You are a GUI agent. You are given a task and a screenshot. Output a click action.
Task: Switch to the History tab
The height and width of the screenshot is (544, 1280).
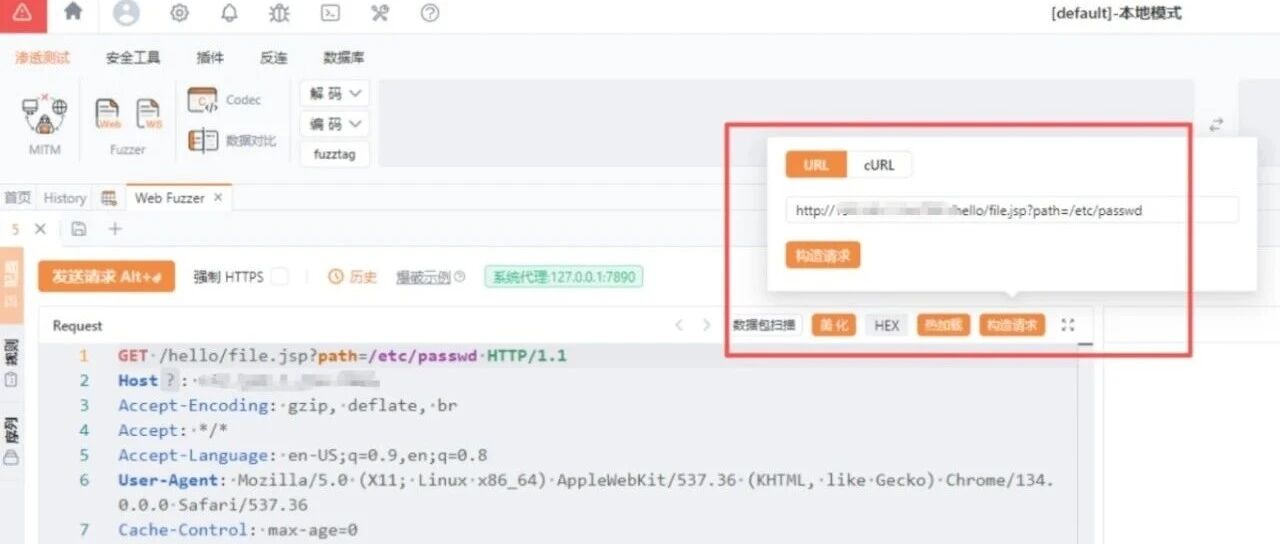tap(65, 198)
